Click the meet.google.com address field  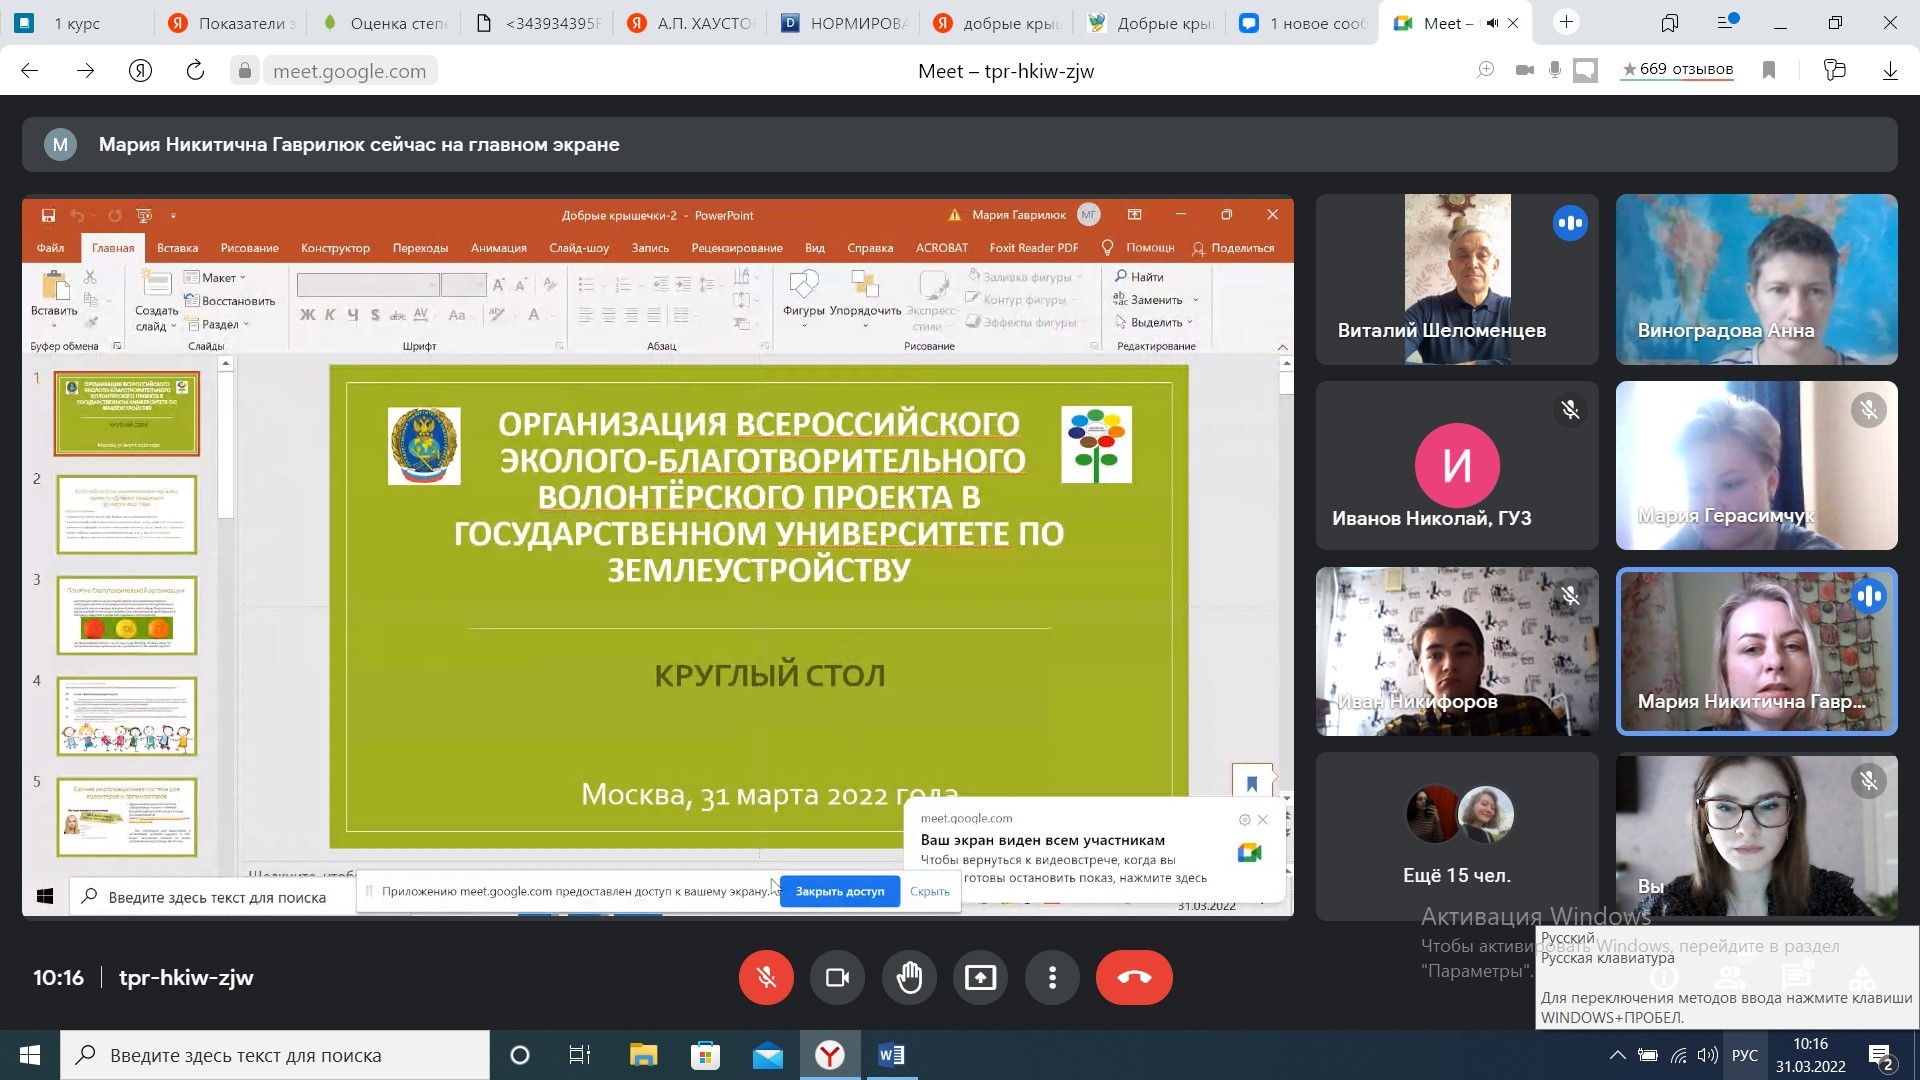349,71
